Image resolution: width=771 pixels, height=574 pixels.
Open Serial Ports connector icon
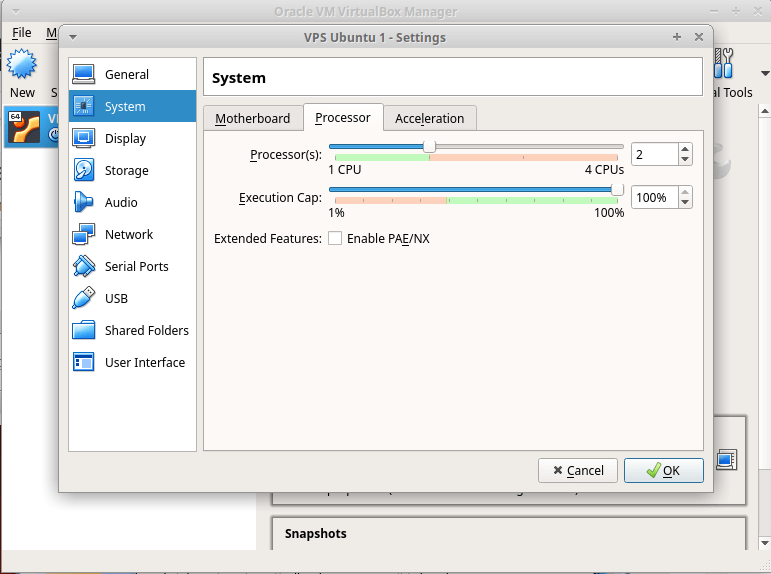click(x=84, y=266)
